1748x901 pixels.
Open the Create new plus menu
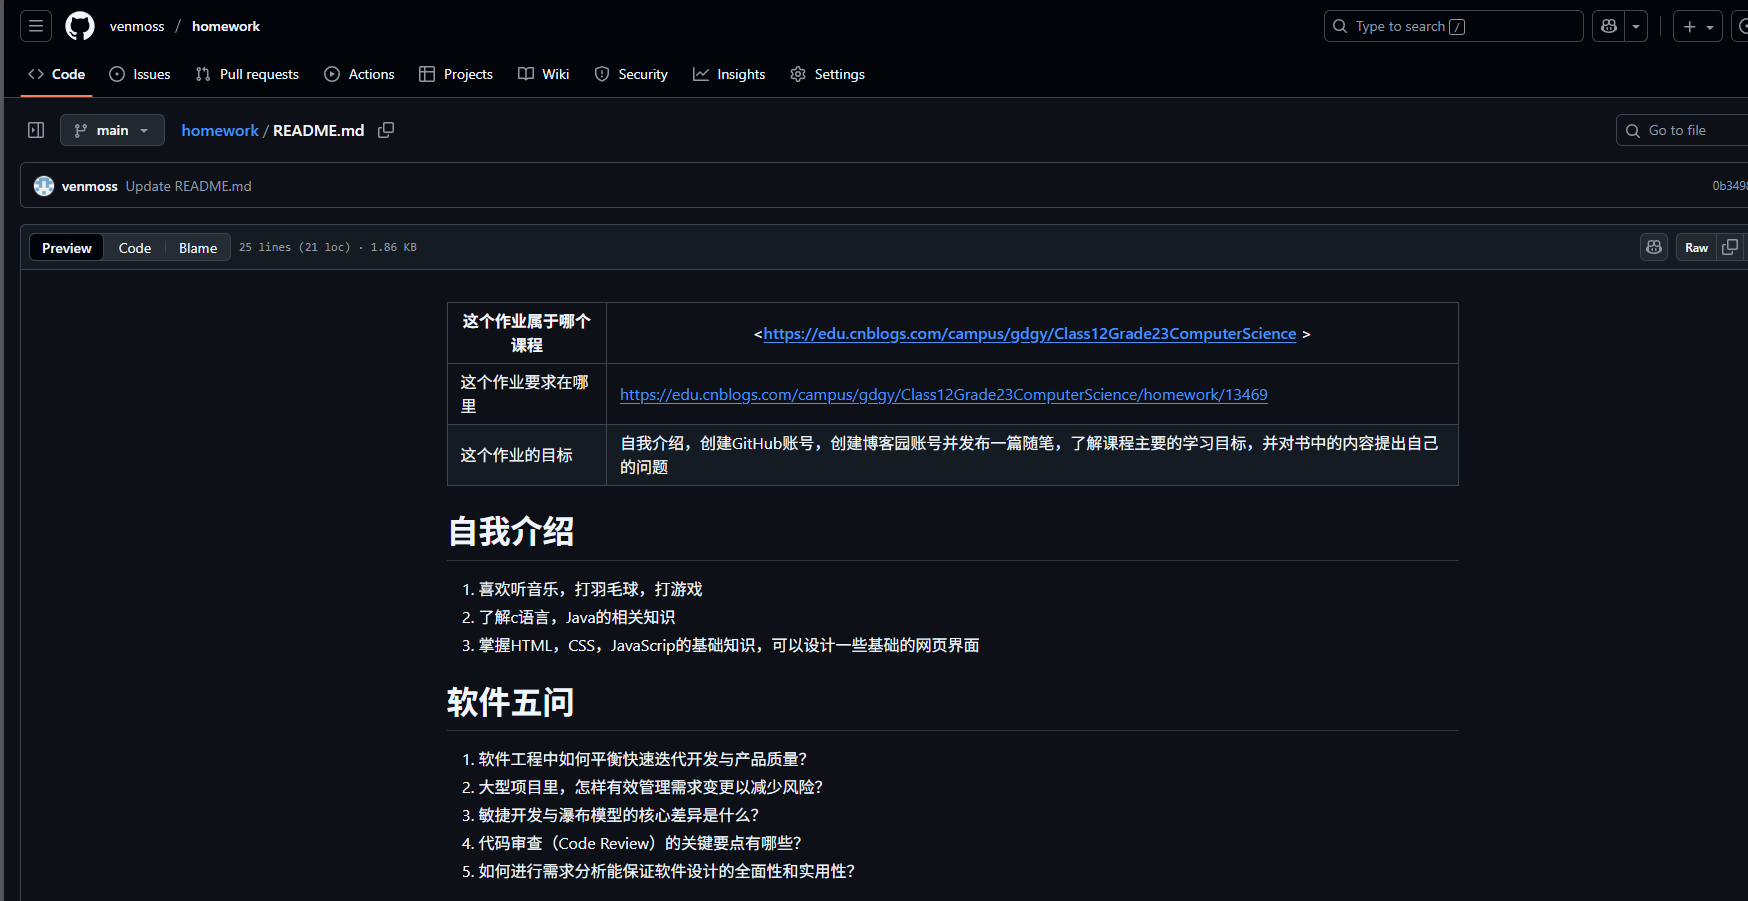[x=1698, y=26]
